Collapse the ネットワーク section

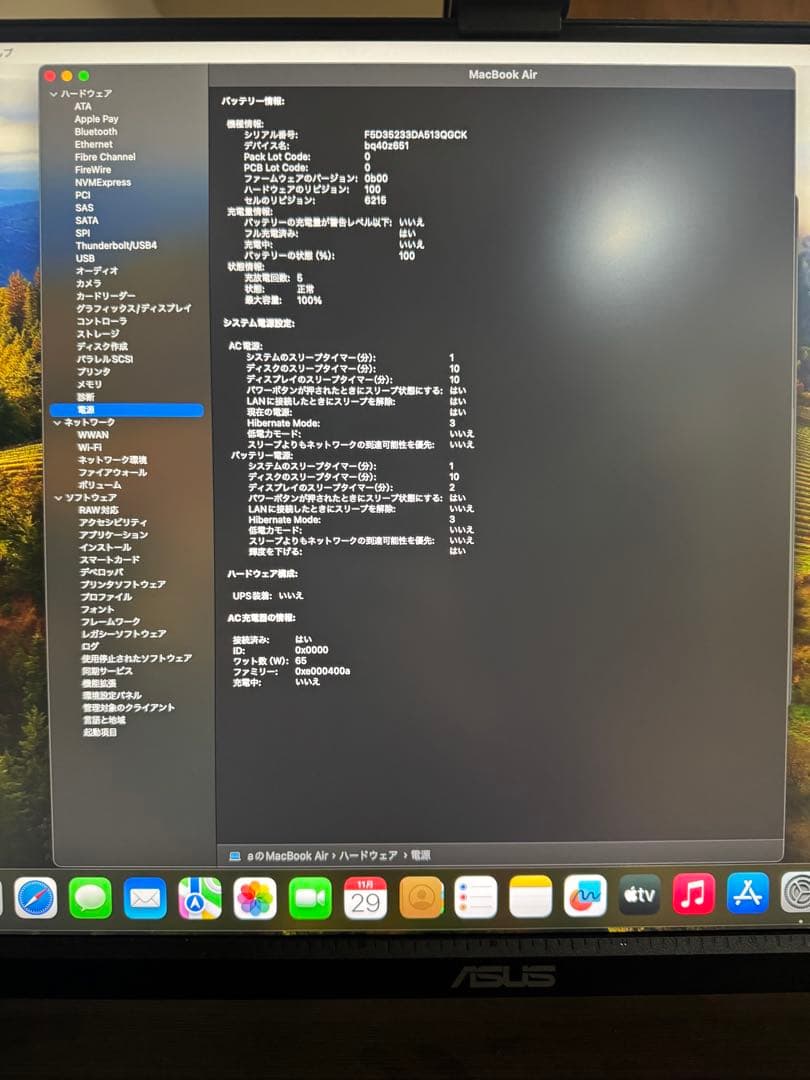pos(58,422)
